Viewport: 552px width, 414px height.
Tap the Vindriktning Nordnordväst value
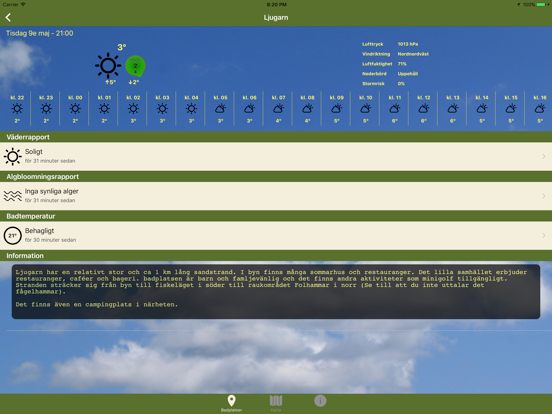[x=413, y=54]
